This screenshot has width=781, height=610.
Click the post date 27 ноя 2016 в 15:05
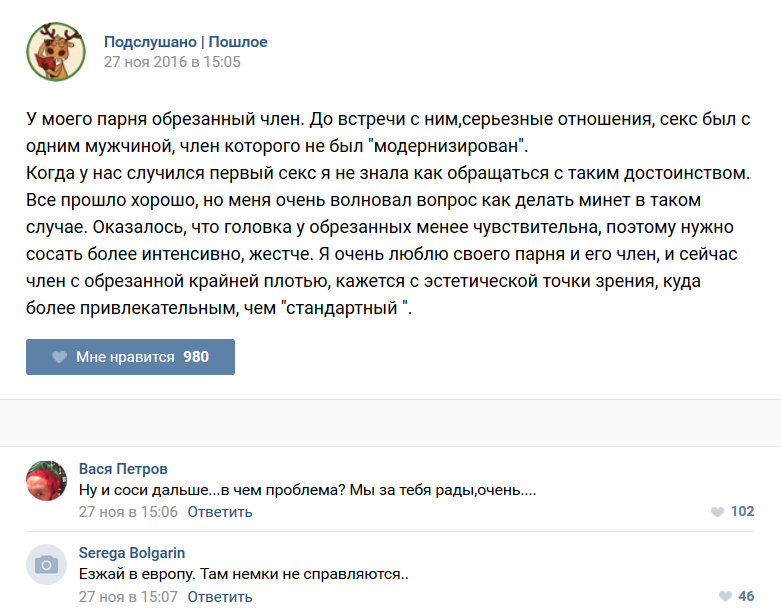172,62
